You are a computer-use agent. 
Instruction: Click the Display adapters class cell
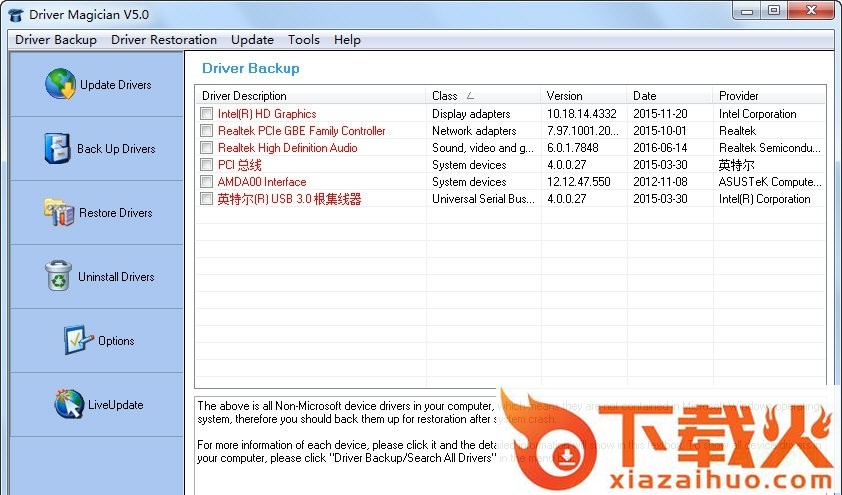pyautogui.click(x=471, y=114)
